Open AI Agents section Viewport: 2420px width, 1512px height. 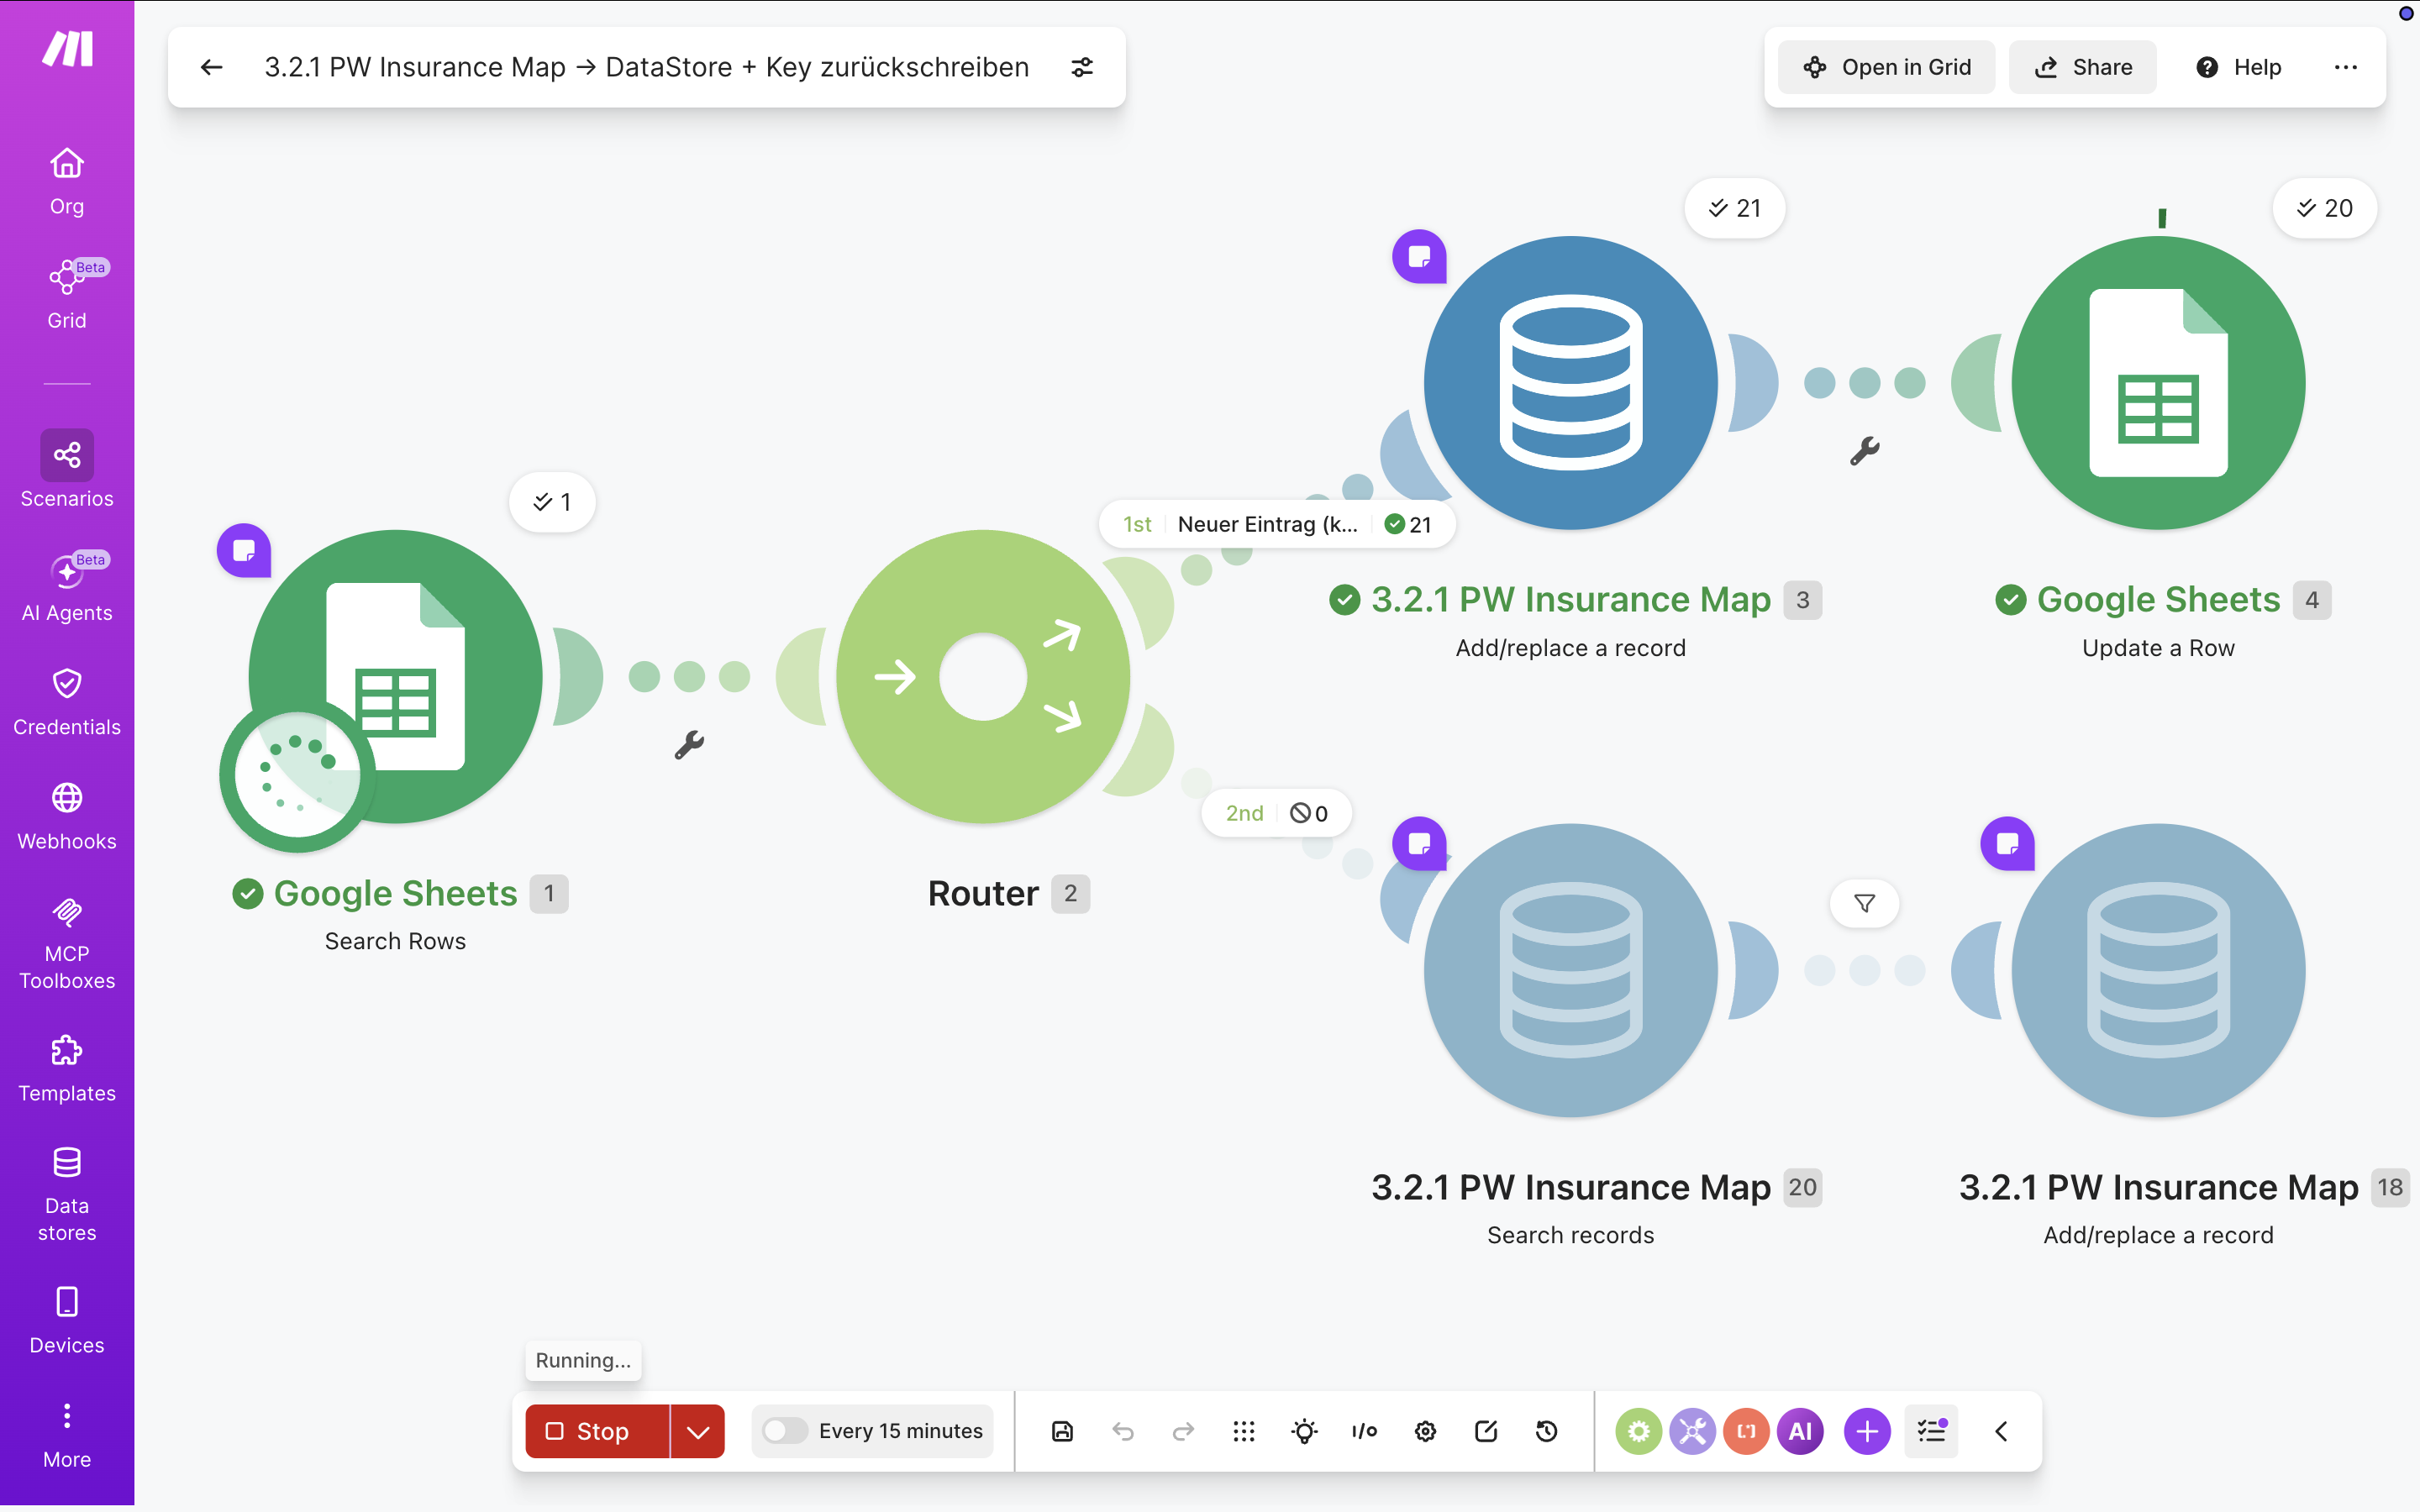coord(67,587)
